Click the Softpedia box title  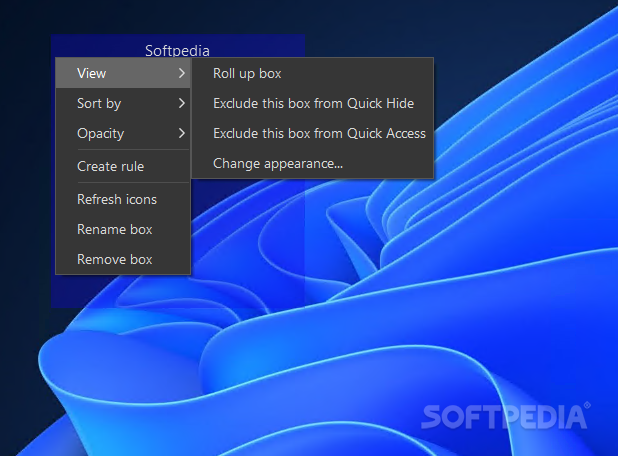[x=177, y=50]
